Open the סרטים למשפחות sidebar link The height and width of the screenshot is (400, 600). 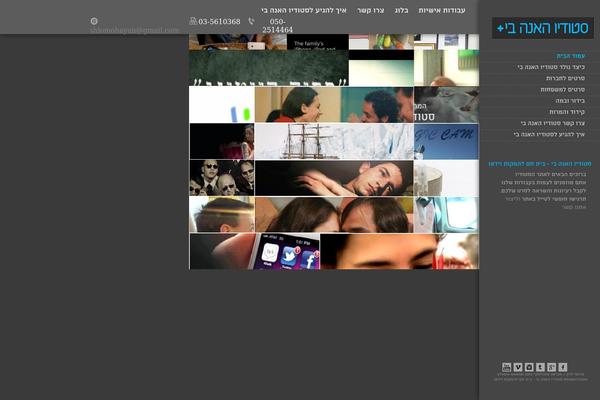point(562,90)
